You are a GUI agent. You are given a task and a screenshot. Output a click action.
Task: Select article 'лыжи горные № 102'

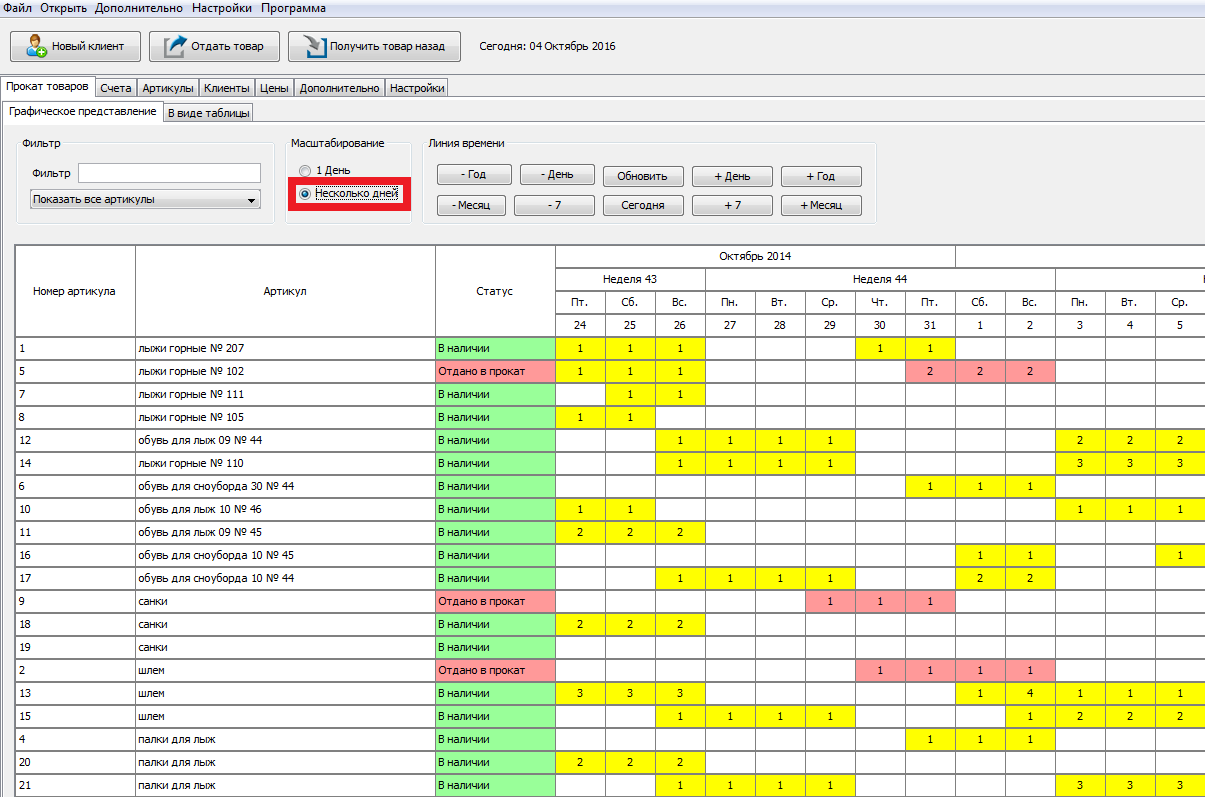tap(285, 371)
